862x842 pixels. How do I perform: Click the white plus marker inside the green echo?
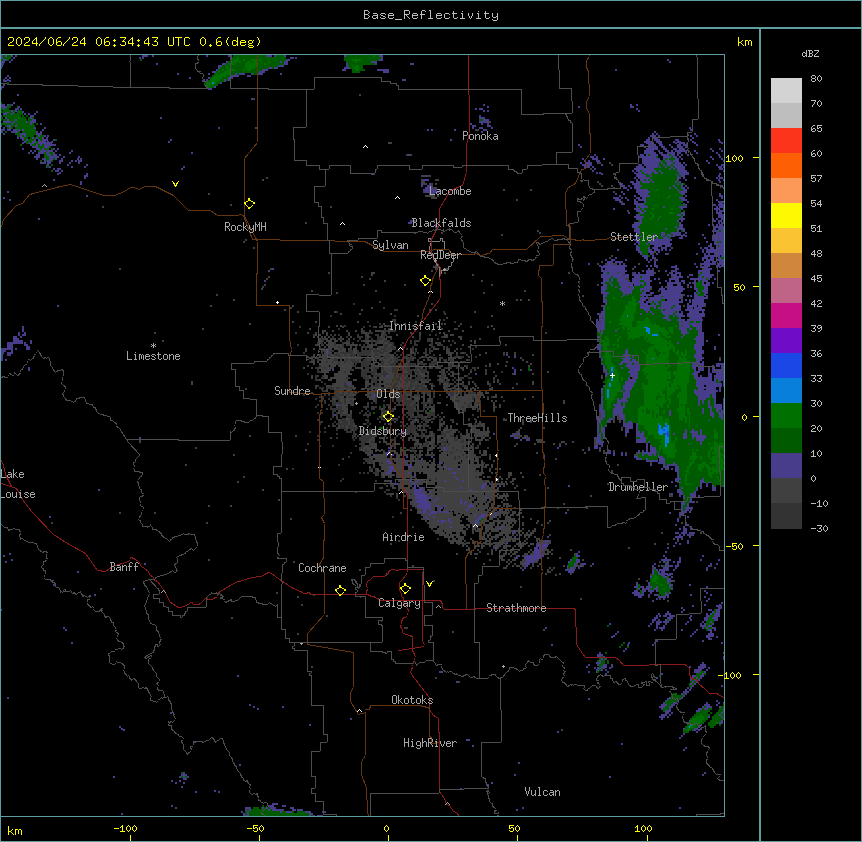(612, 375)
